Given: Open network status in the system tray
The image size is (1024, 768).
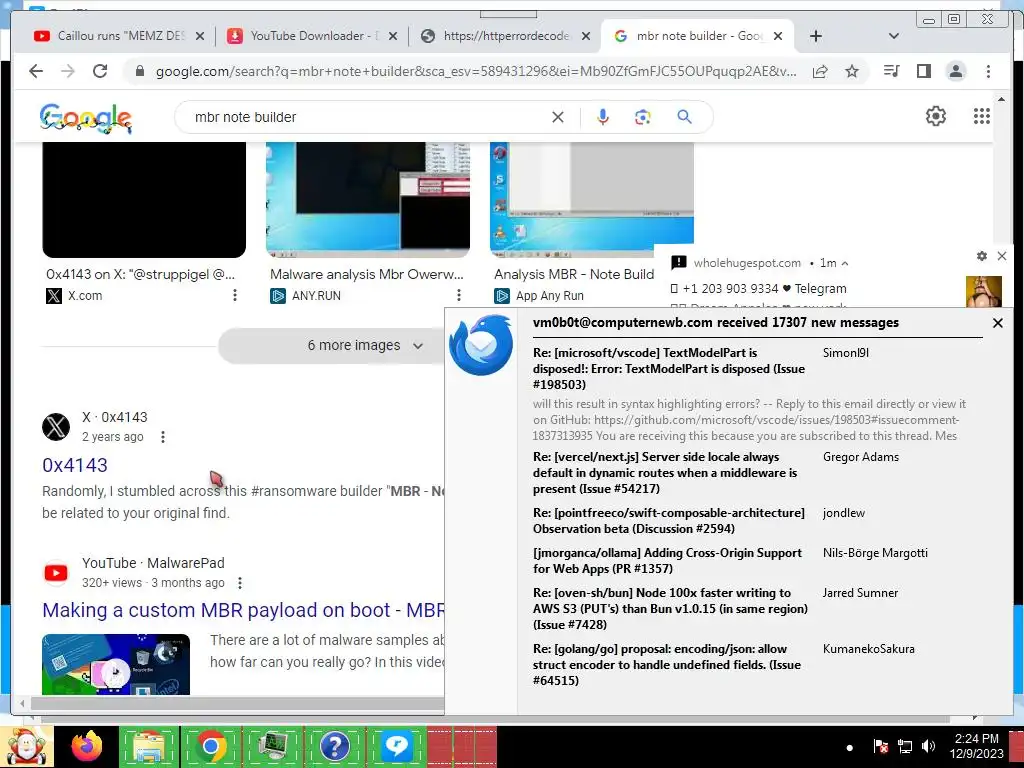Looking at the screenshot, I should coord(905,746).
